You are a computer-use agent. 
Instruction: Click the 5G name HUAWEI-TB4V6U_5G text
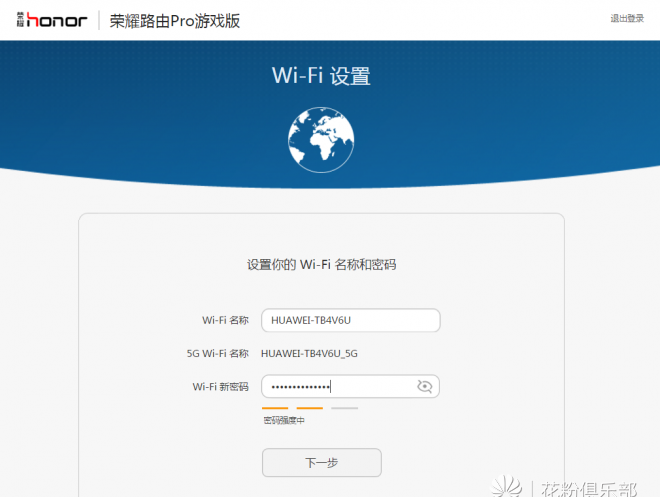309,353
